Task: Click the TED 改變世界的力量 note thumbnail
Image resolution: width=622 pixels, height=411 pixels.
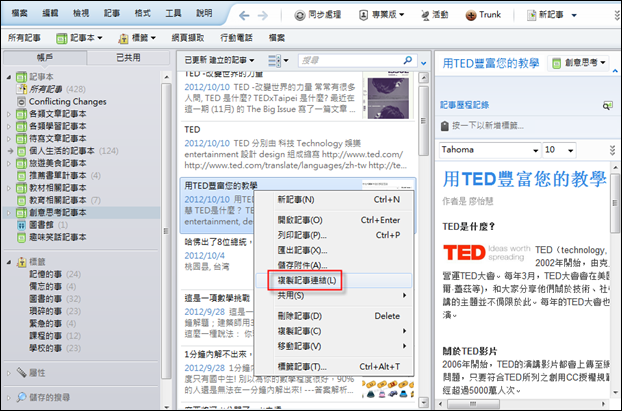Action: [x=388, y=95]
